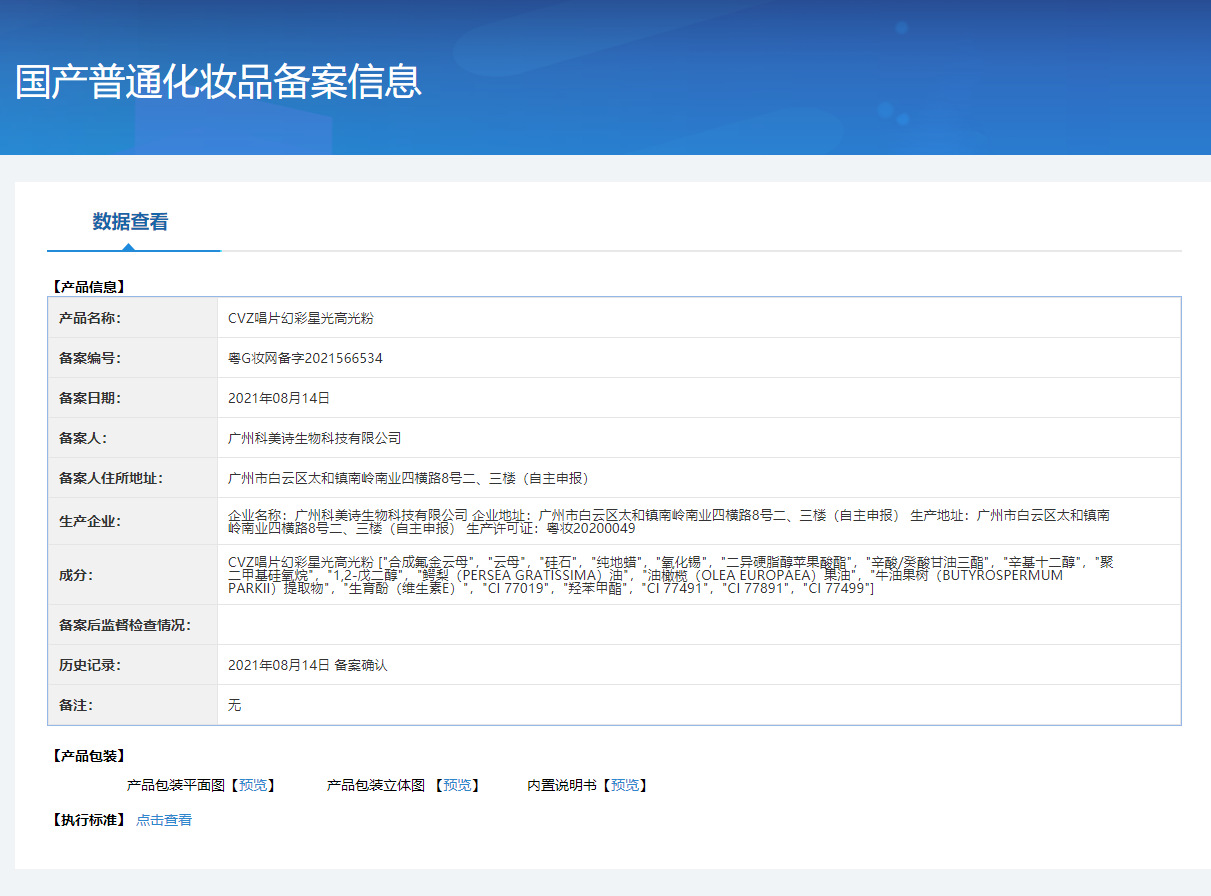
Task: Select product name CVZ唱片幻彩星光高光粉
Action: click(x=301, y=318)
